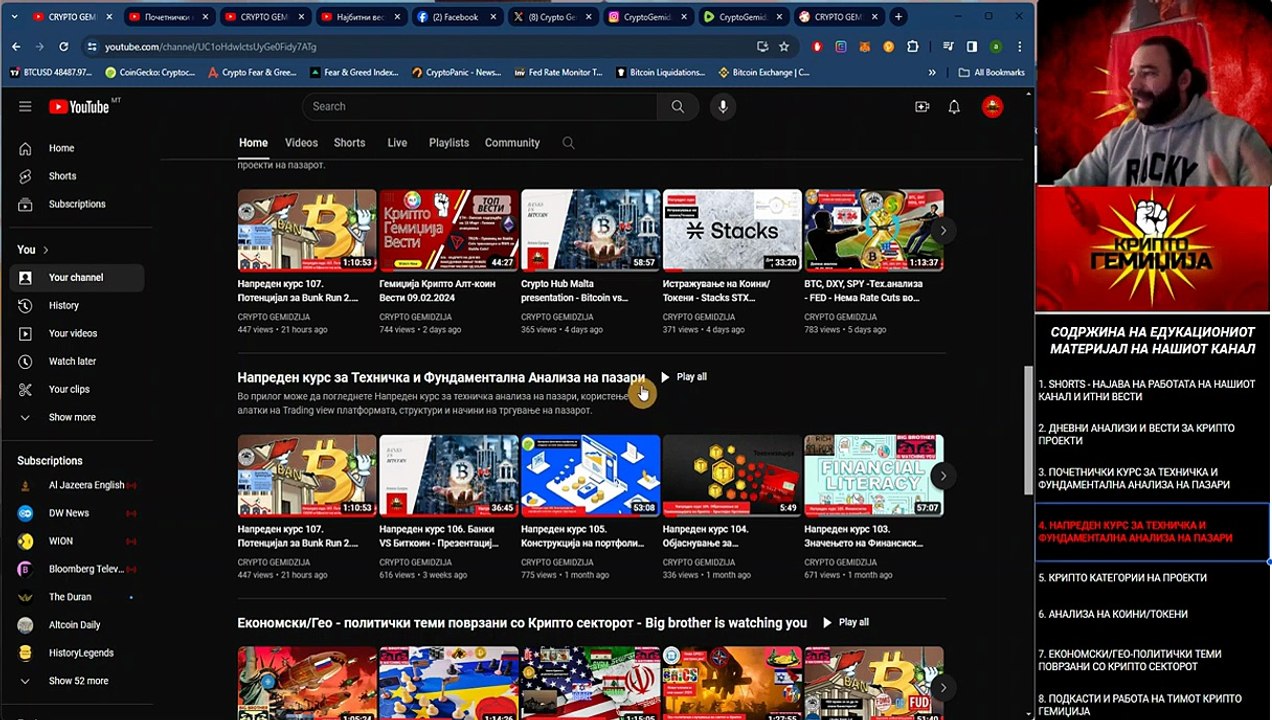Open the notifications bell
The width and height of the screenshot is (1272, 720).
(954, 107)
